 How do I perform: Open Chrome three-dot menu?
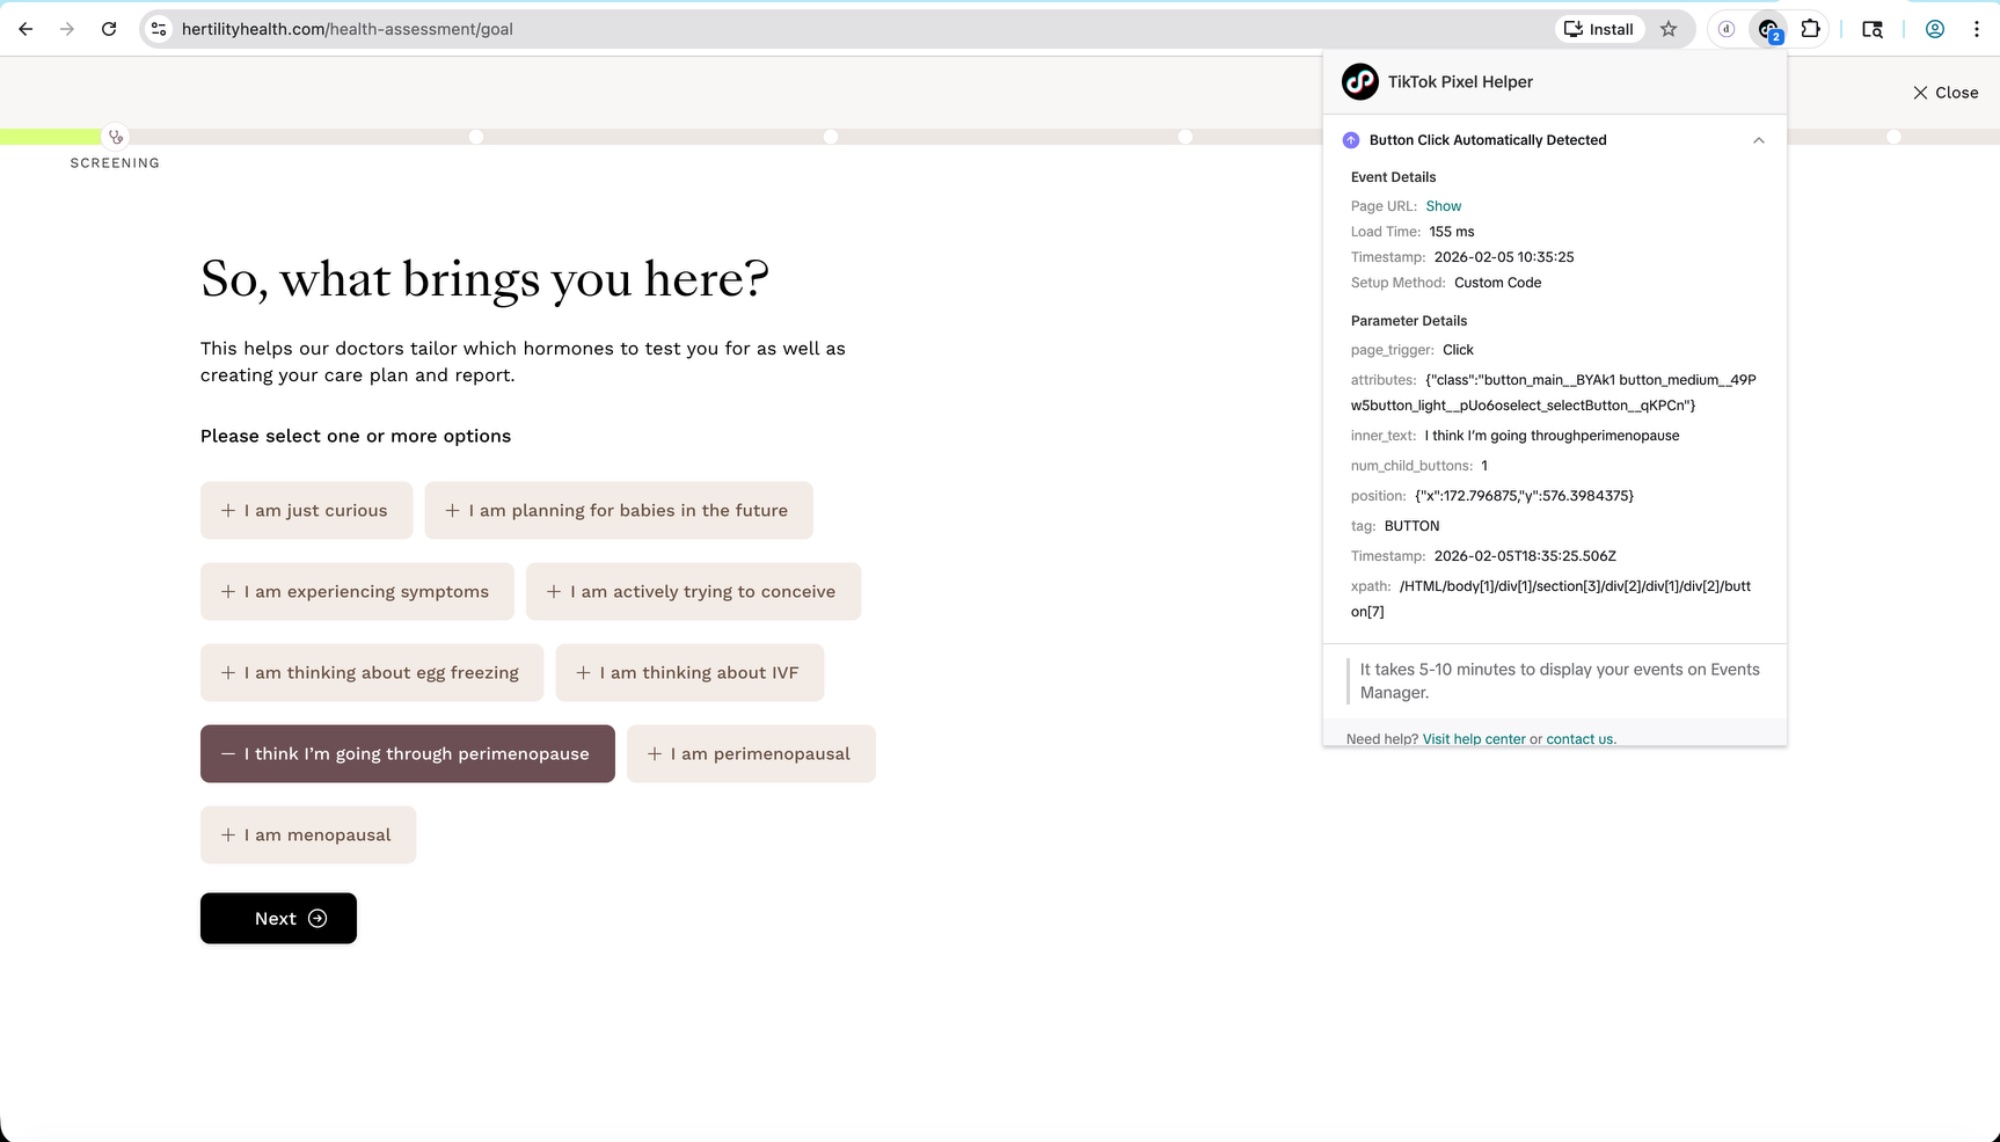coord(1976,29)
